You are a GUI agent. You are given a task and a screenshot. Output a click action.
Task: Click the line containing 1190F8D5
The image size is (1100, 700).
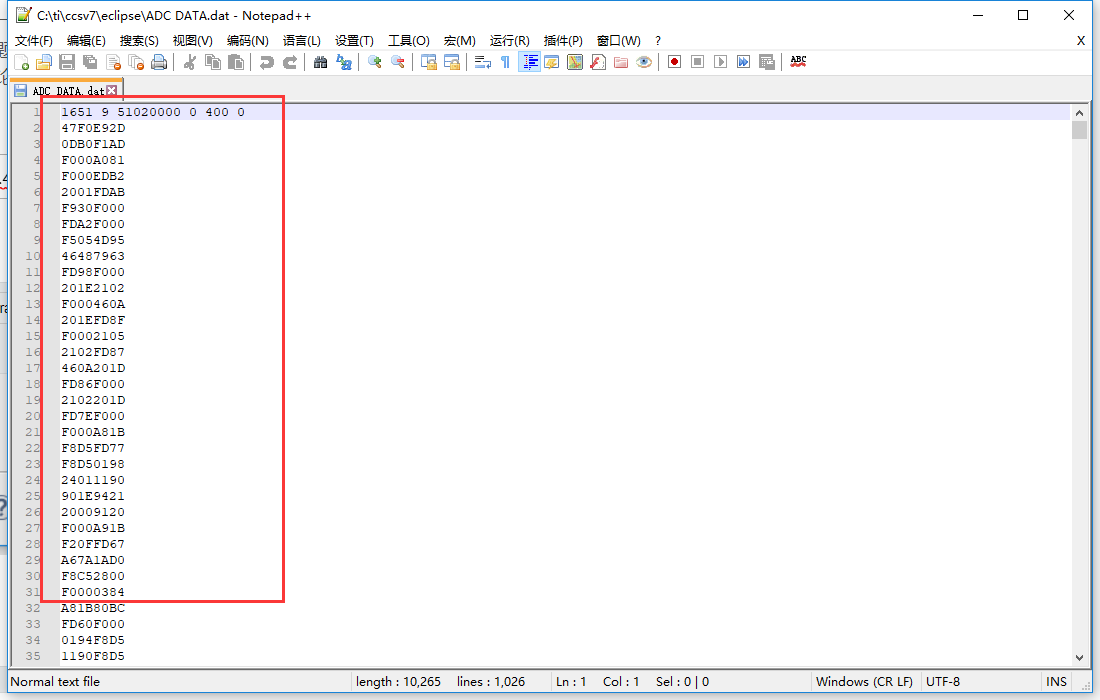click(93, 657)
